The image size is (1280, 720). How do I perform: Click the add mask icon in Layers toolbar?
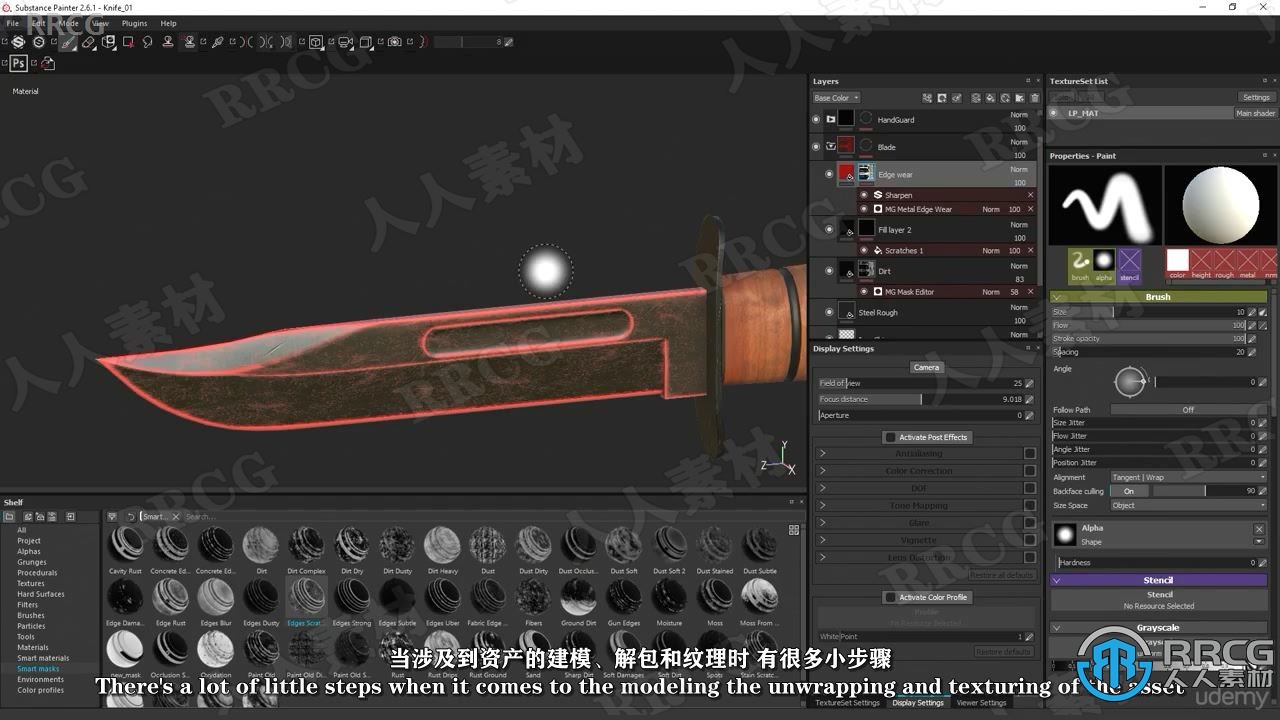pyautogui.click(x=942, y=98)
